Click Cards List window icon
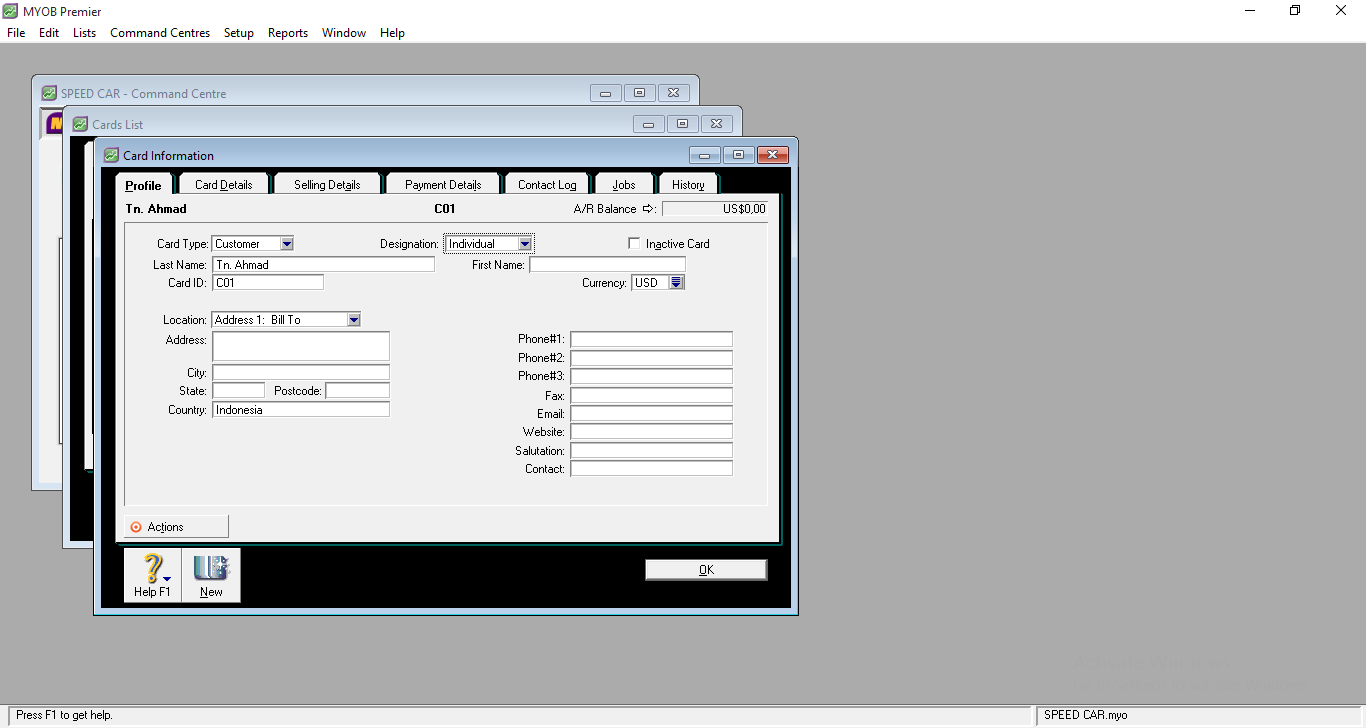1366x728 pixels. [x=80, y=124]
